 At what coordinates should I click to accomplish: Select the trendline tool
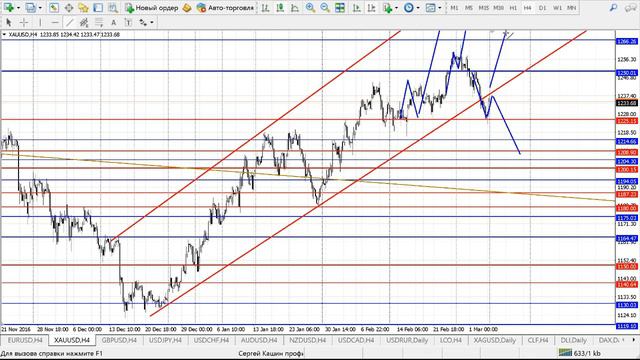pyautogui.click(x=70, y=22)
